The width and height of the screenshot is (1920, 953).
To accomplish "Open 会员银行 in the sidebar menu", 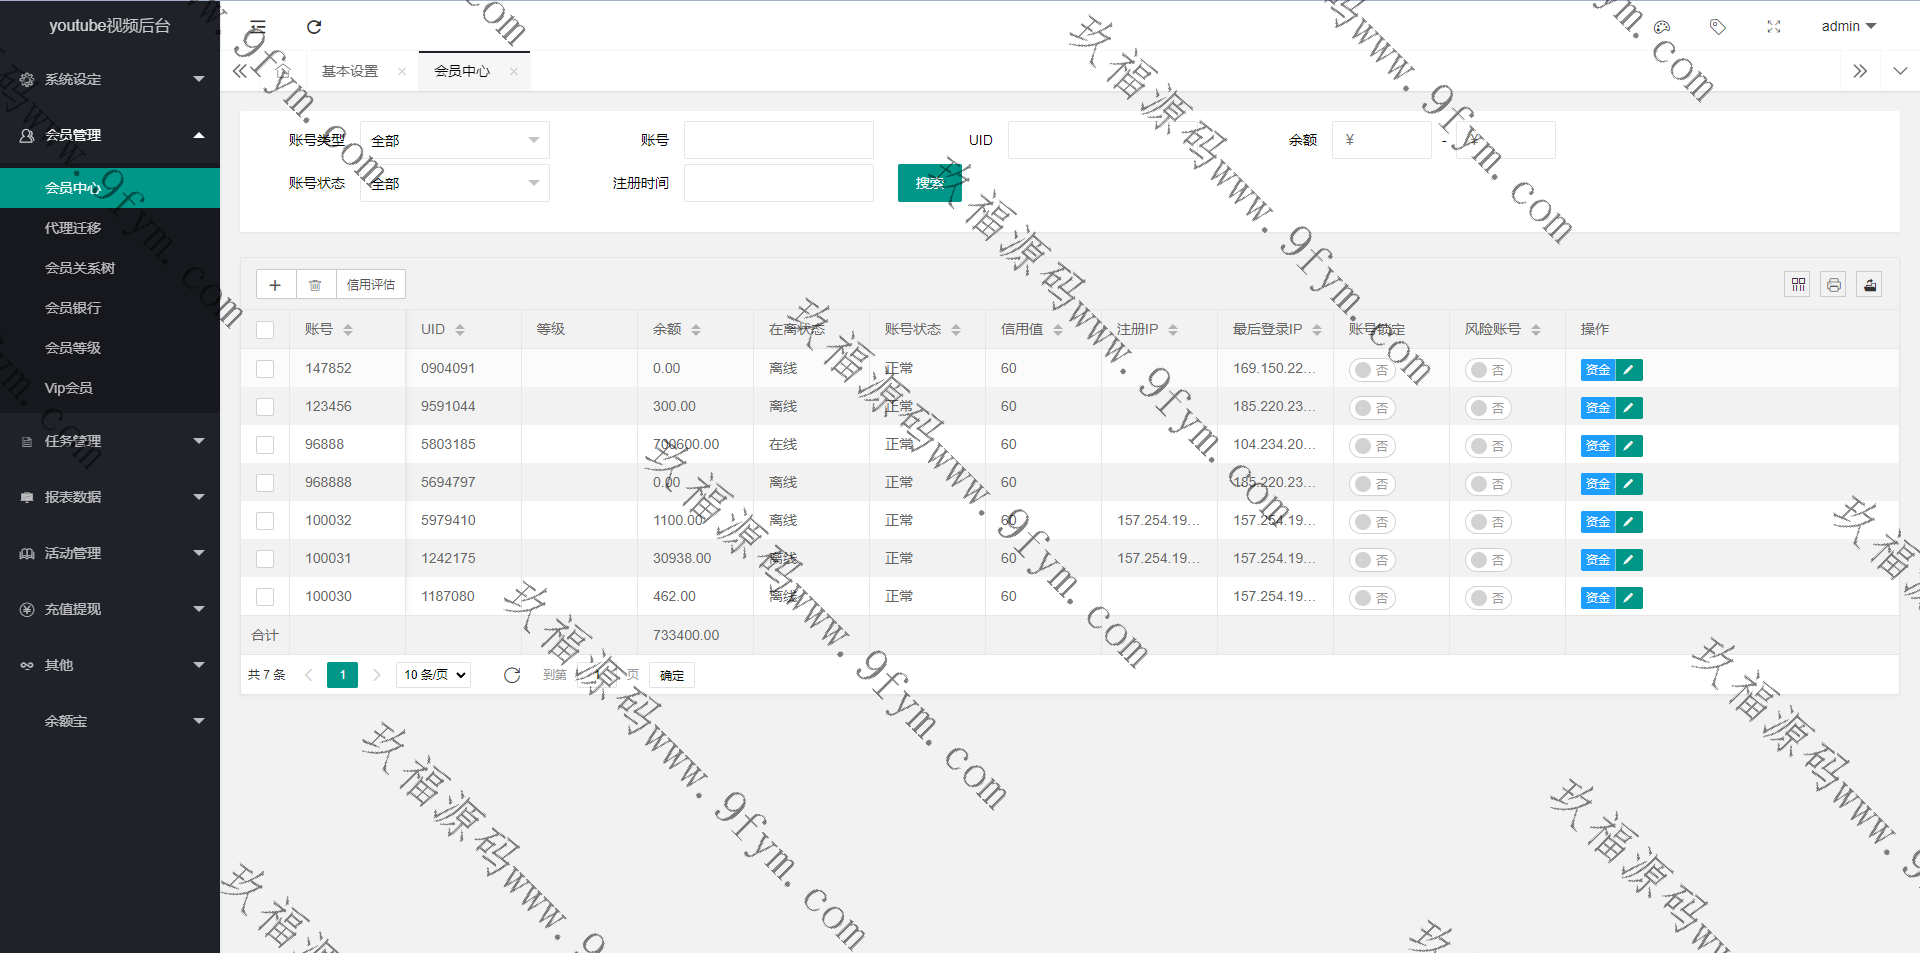I will click(73, 308).
